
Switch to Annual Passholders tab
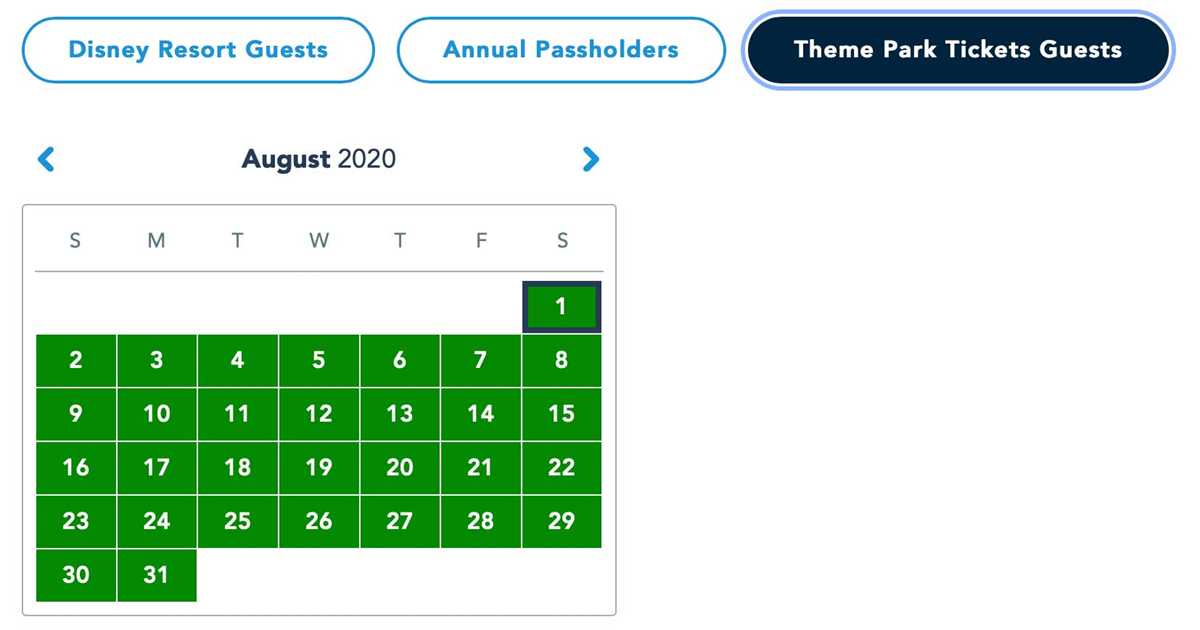(x=561, y=49)
